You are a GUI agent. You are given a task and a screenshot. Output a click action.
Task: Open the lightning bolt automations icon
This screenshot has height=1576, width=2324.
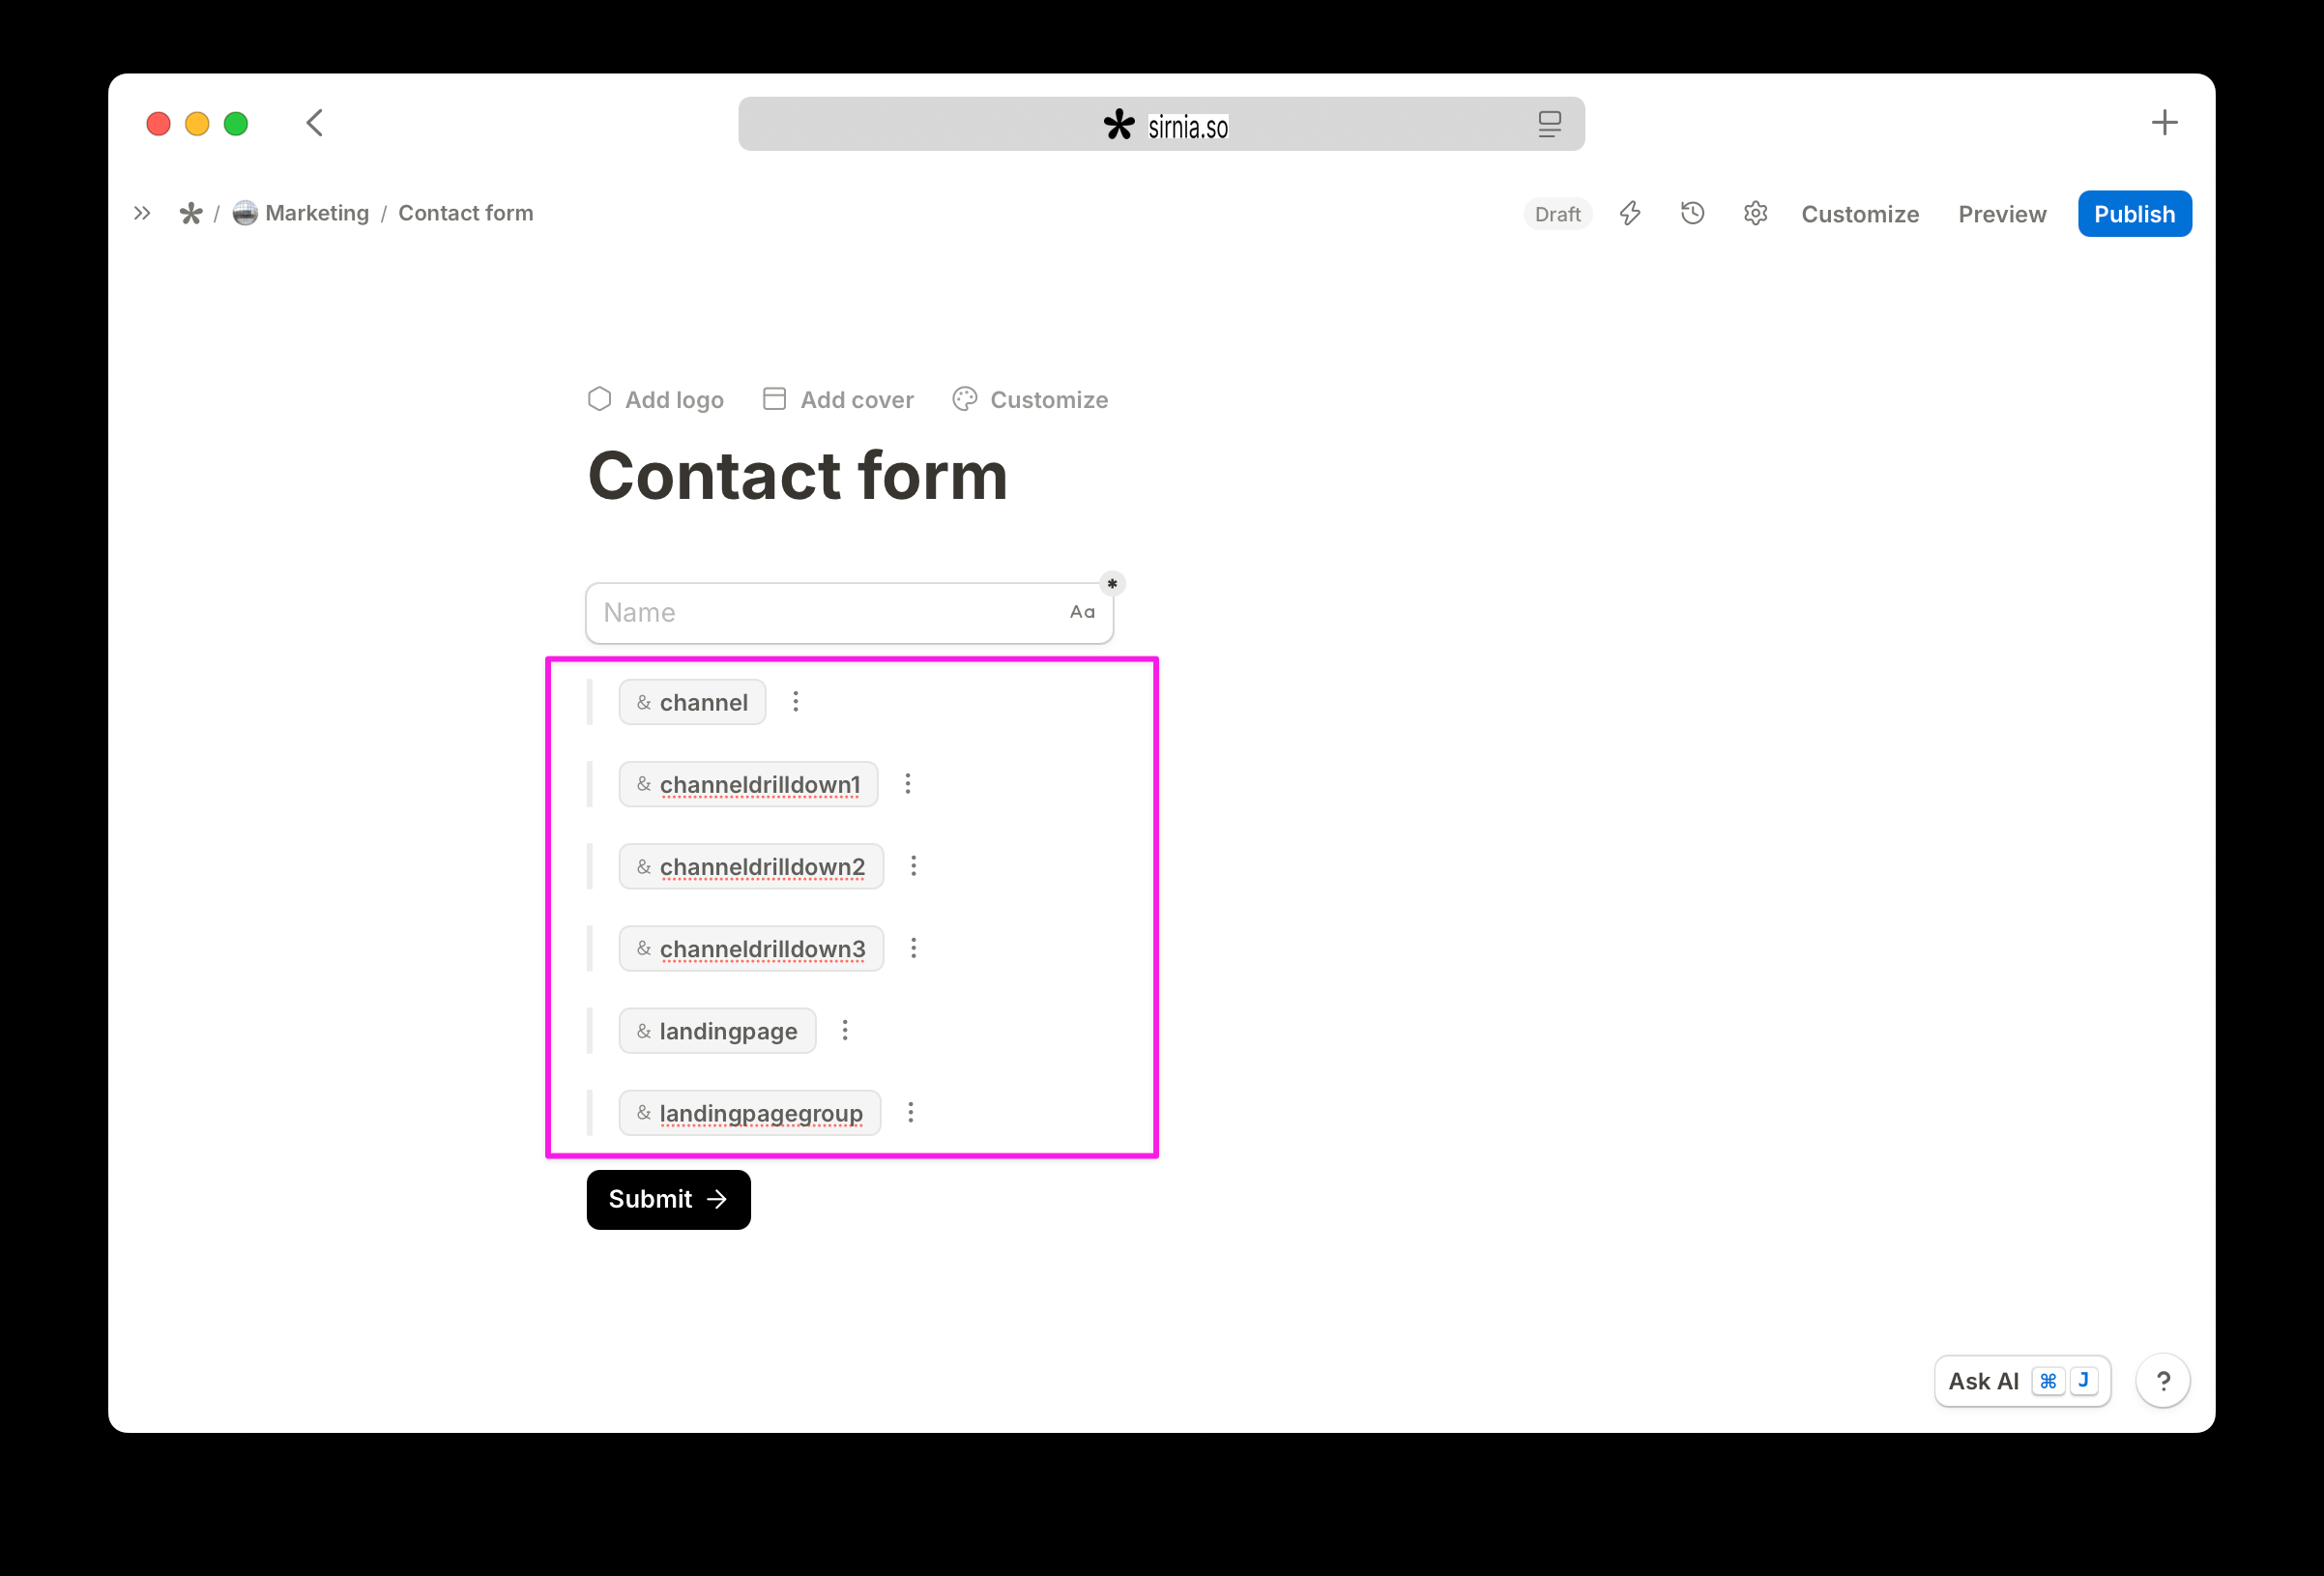[1630, 214]
